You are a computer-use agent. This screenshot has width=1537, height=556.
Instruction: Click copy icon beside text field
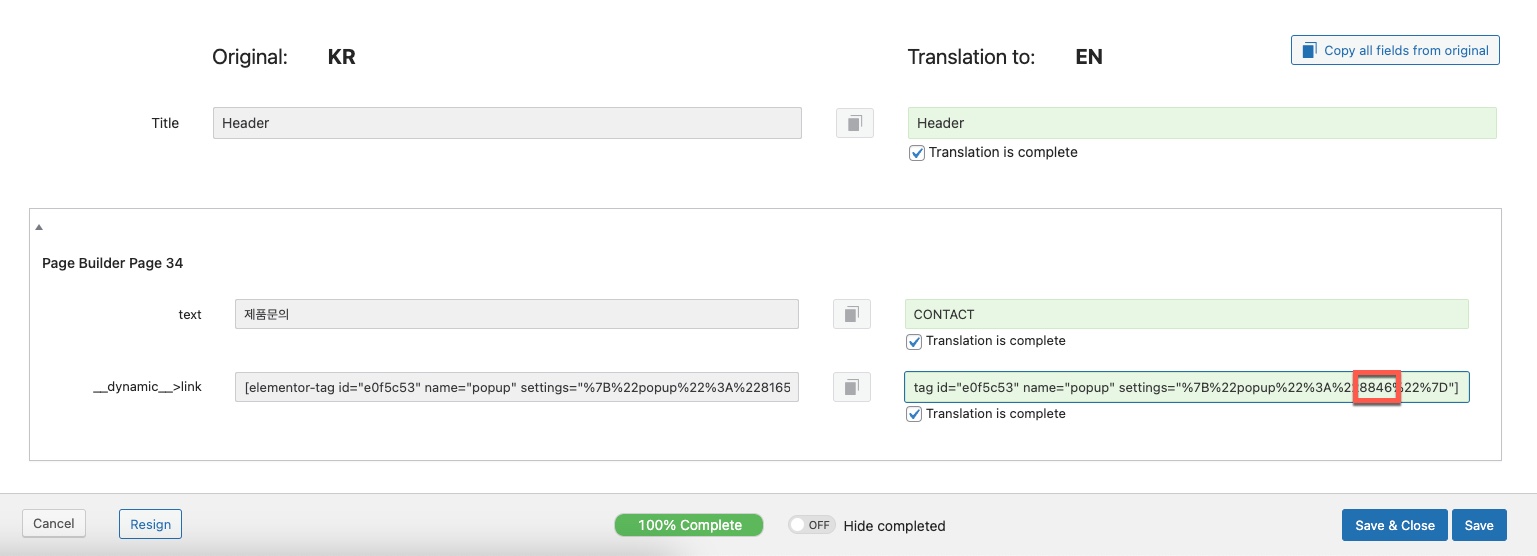click(851, 314)
